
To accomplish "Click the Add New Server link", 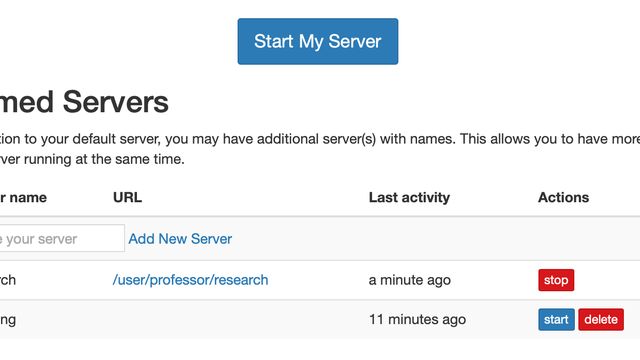I will tap(180, 239).
